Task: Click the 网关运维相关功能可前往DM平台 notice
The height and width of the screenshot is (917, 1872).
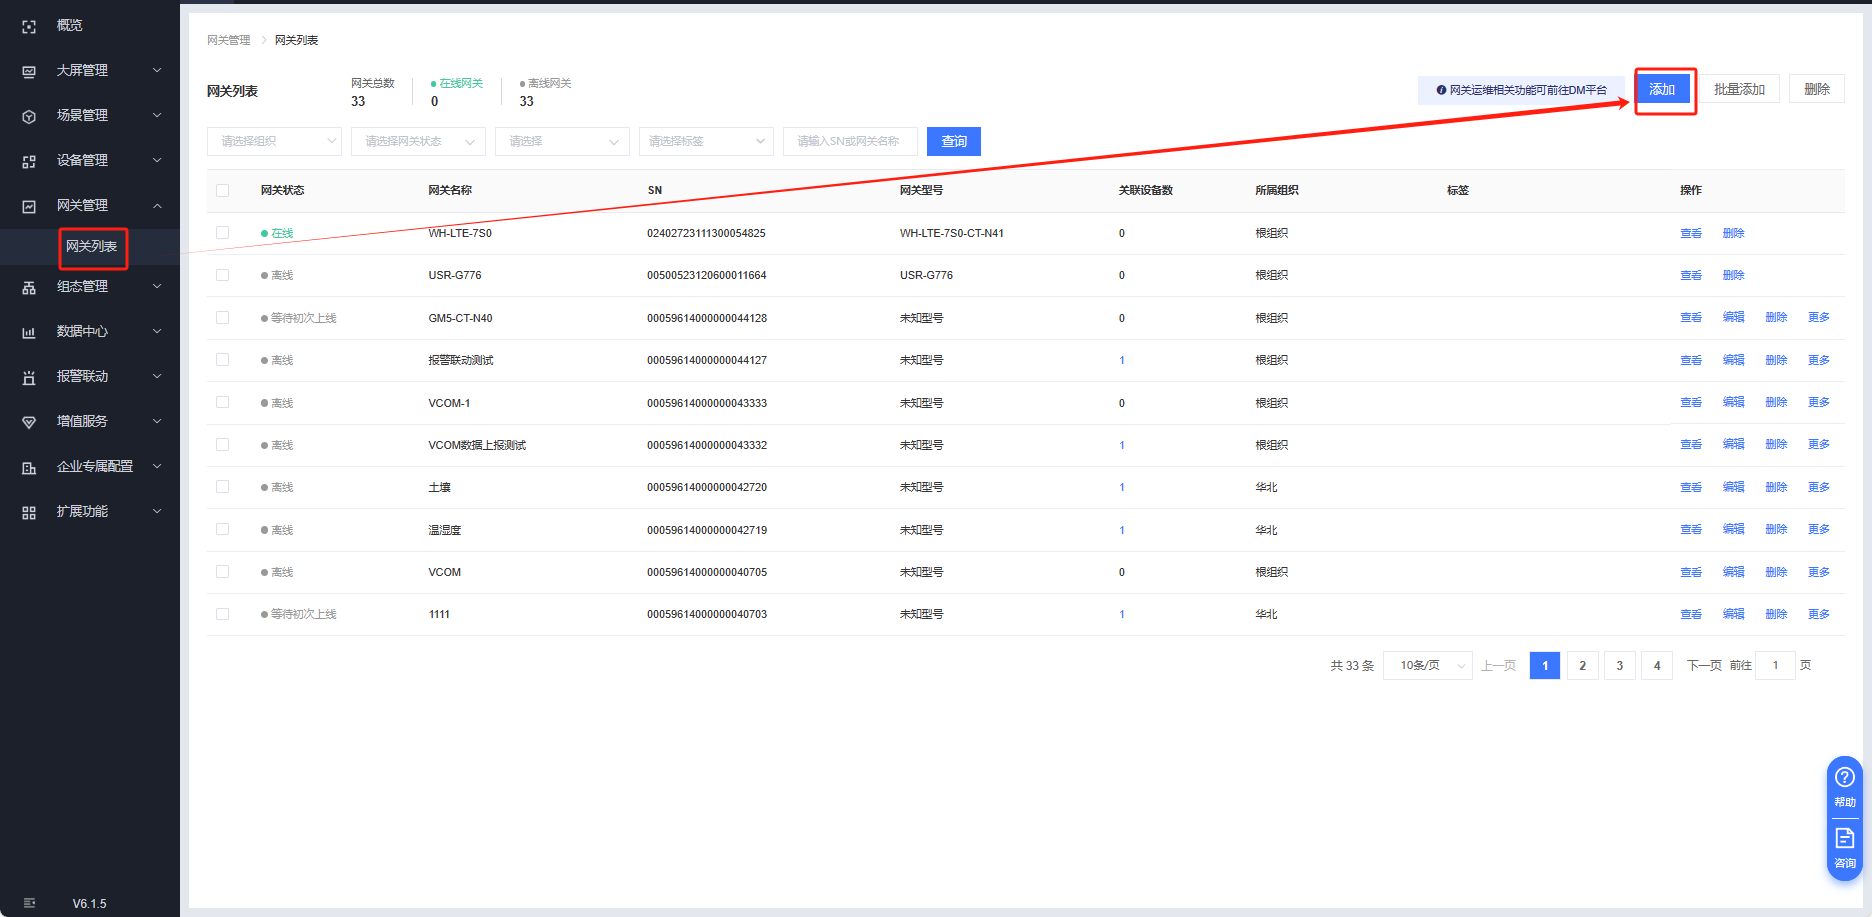Action: 1521,90
